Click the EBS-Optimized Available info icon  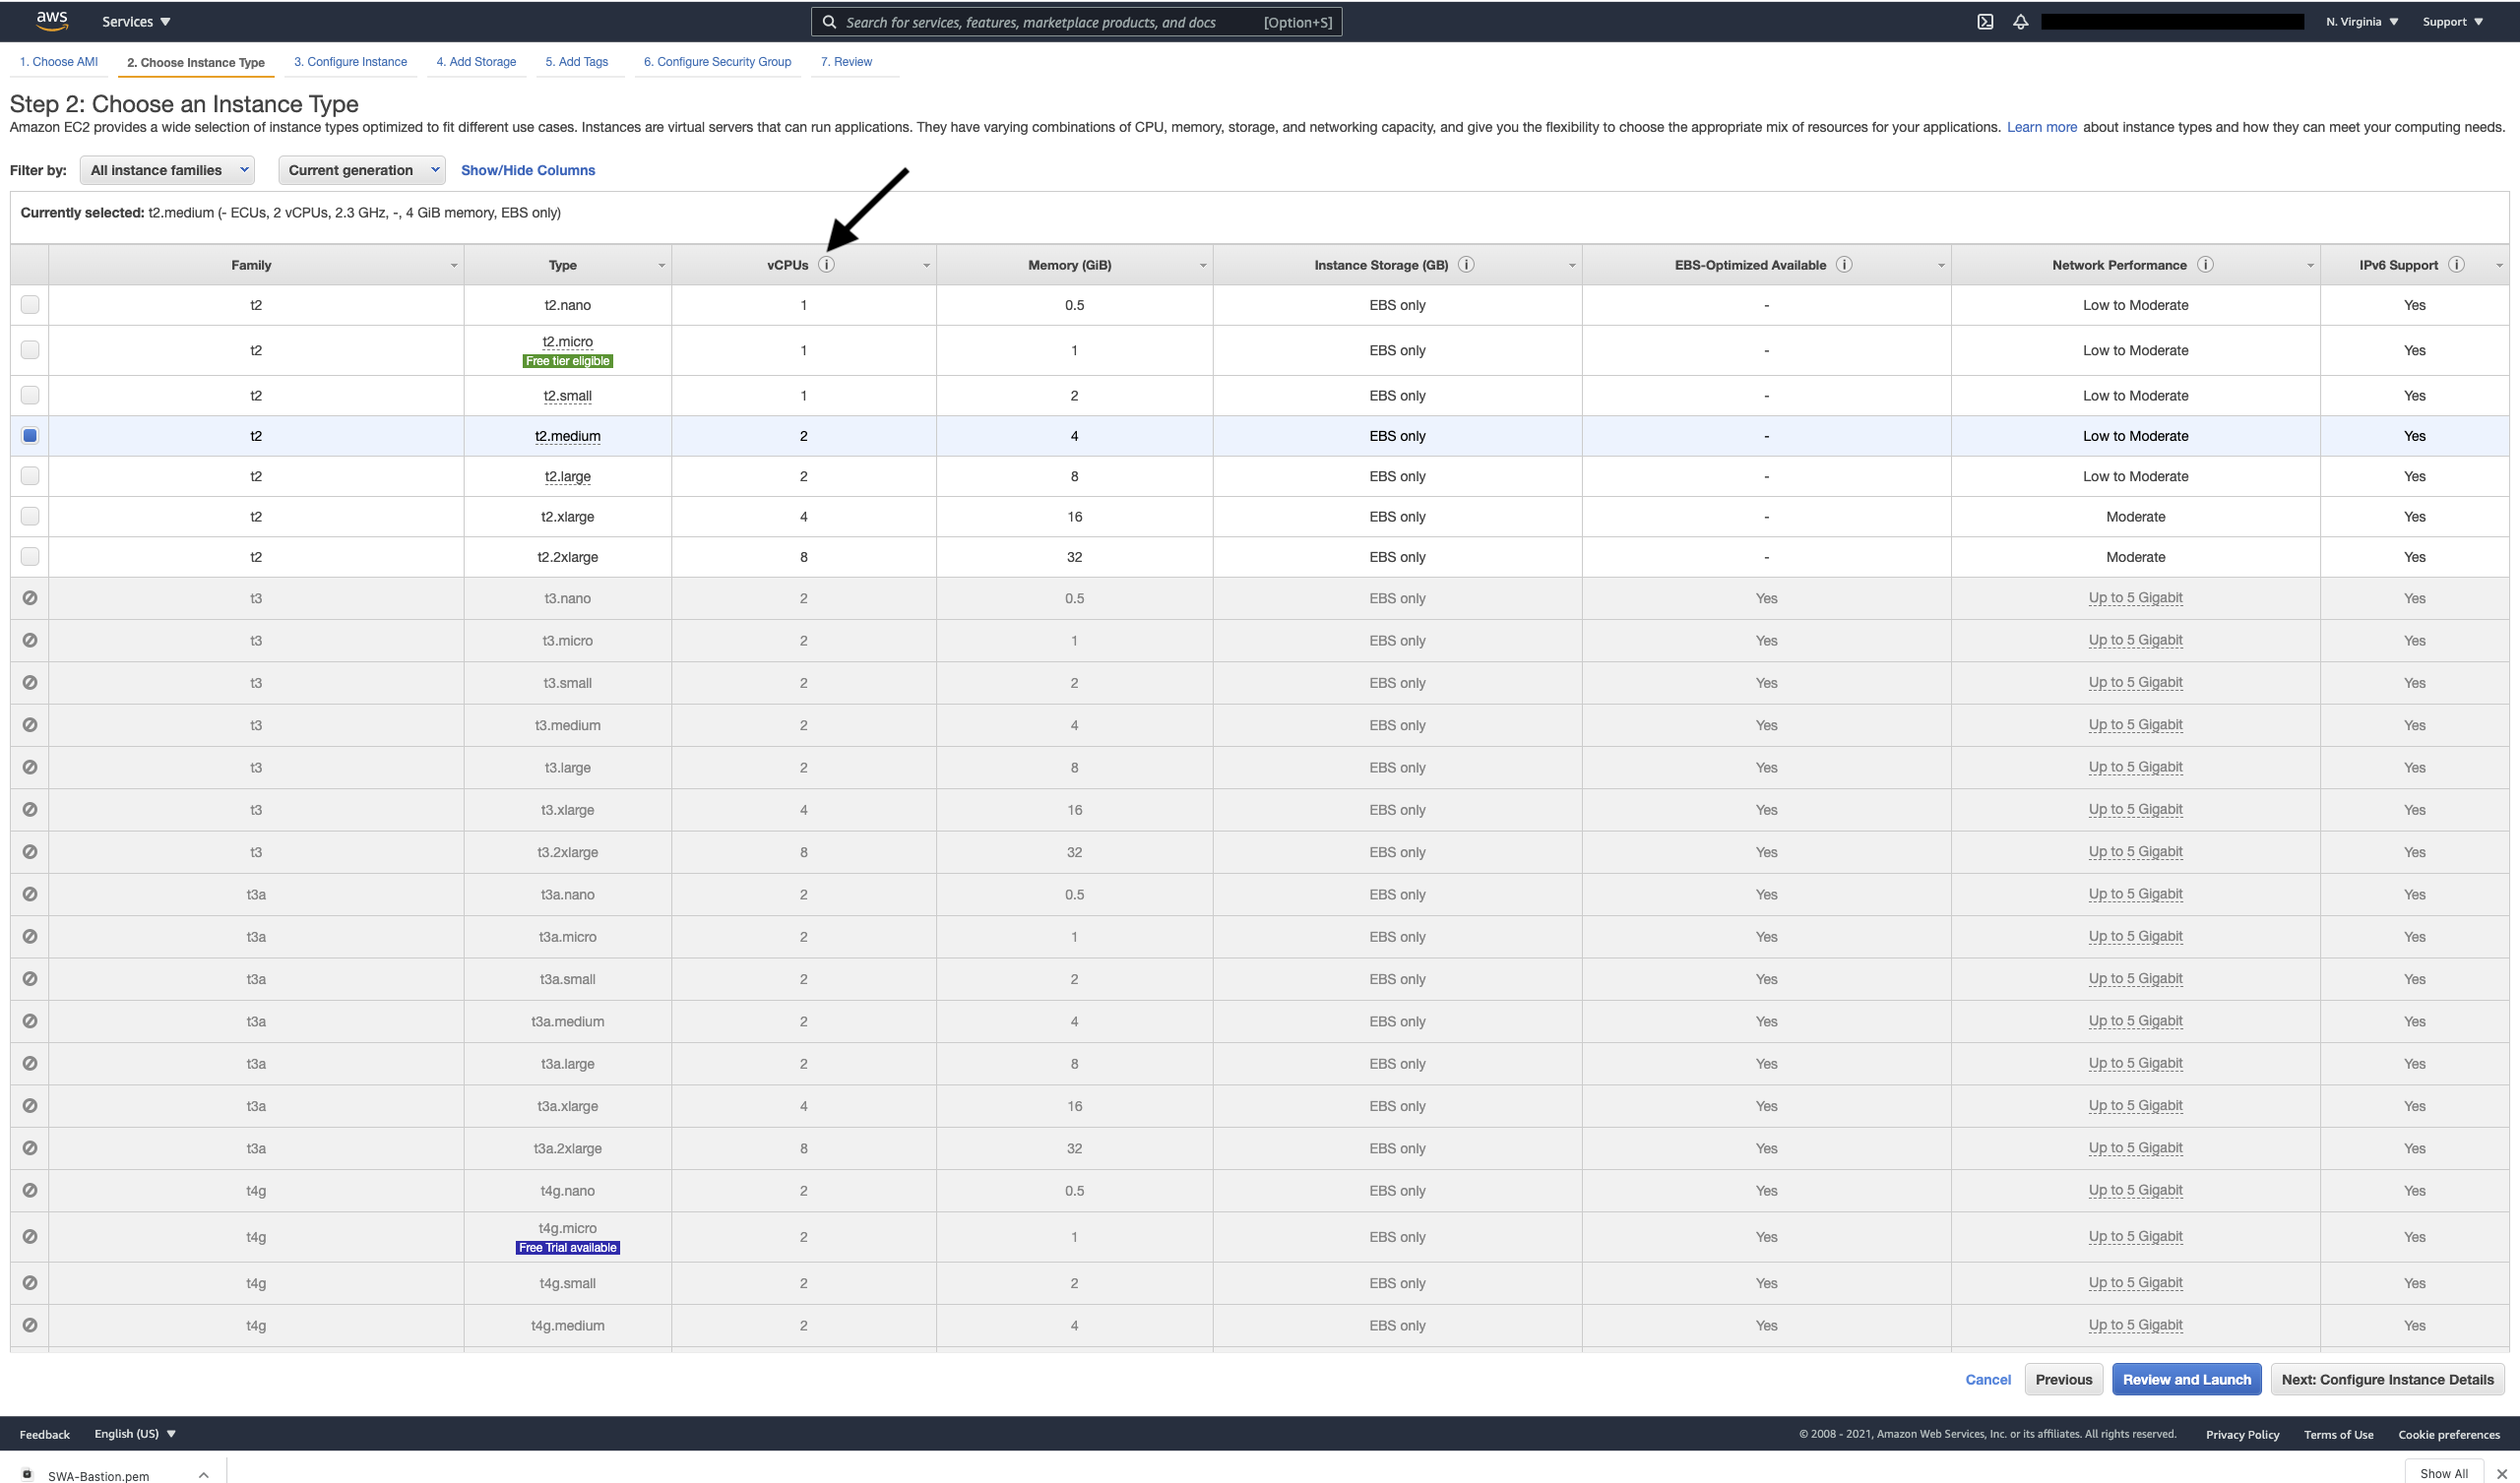coord(1844,265)
